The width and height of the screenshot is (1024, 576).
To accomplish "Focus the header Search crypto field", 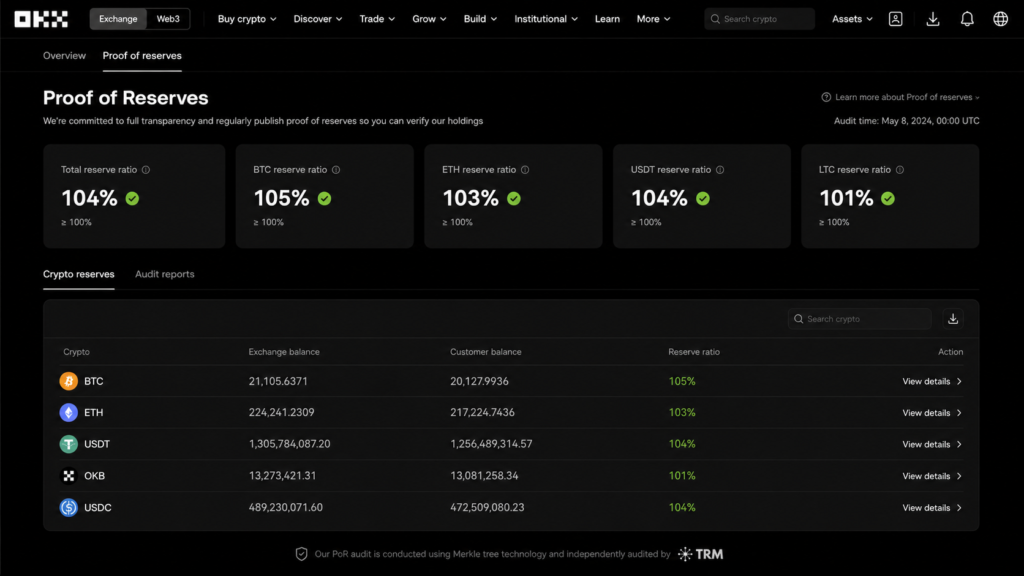I will coord(759,19).
